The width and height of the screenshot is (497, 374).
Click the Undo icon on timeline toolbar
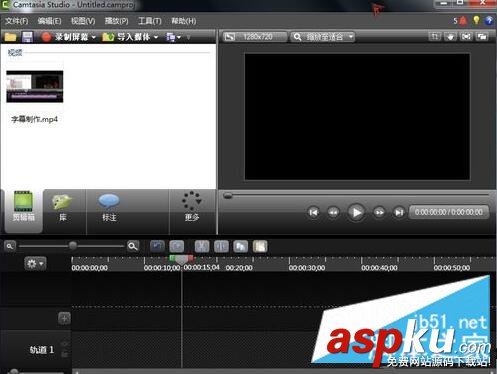(157, 247)
